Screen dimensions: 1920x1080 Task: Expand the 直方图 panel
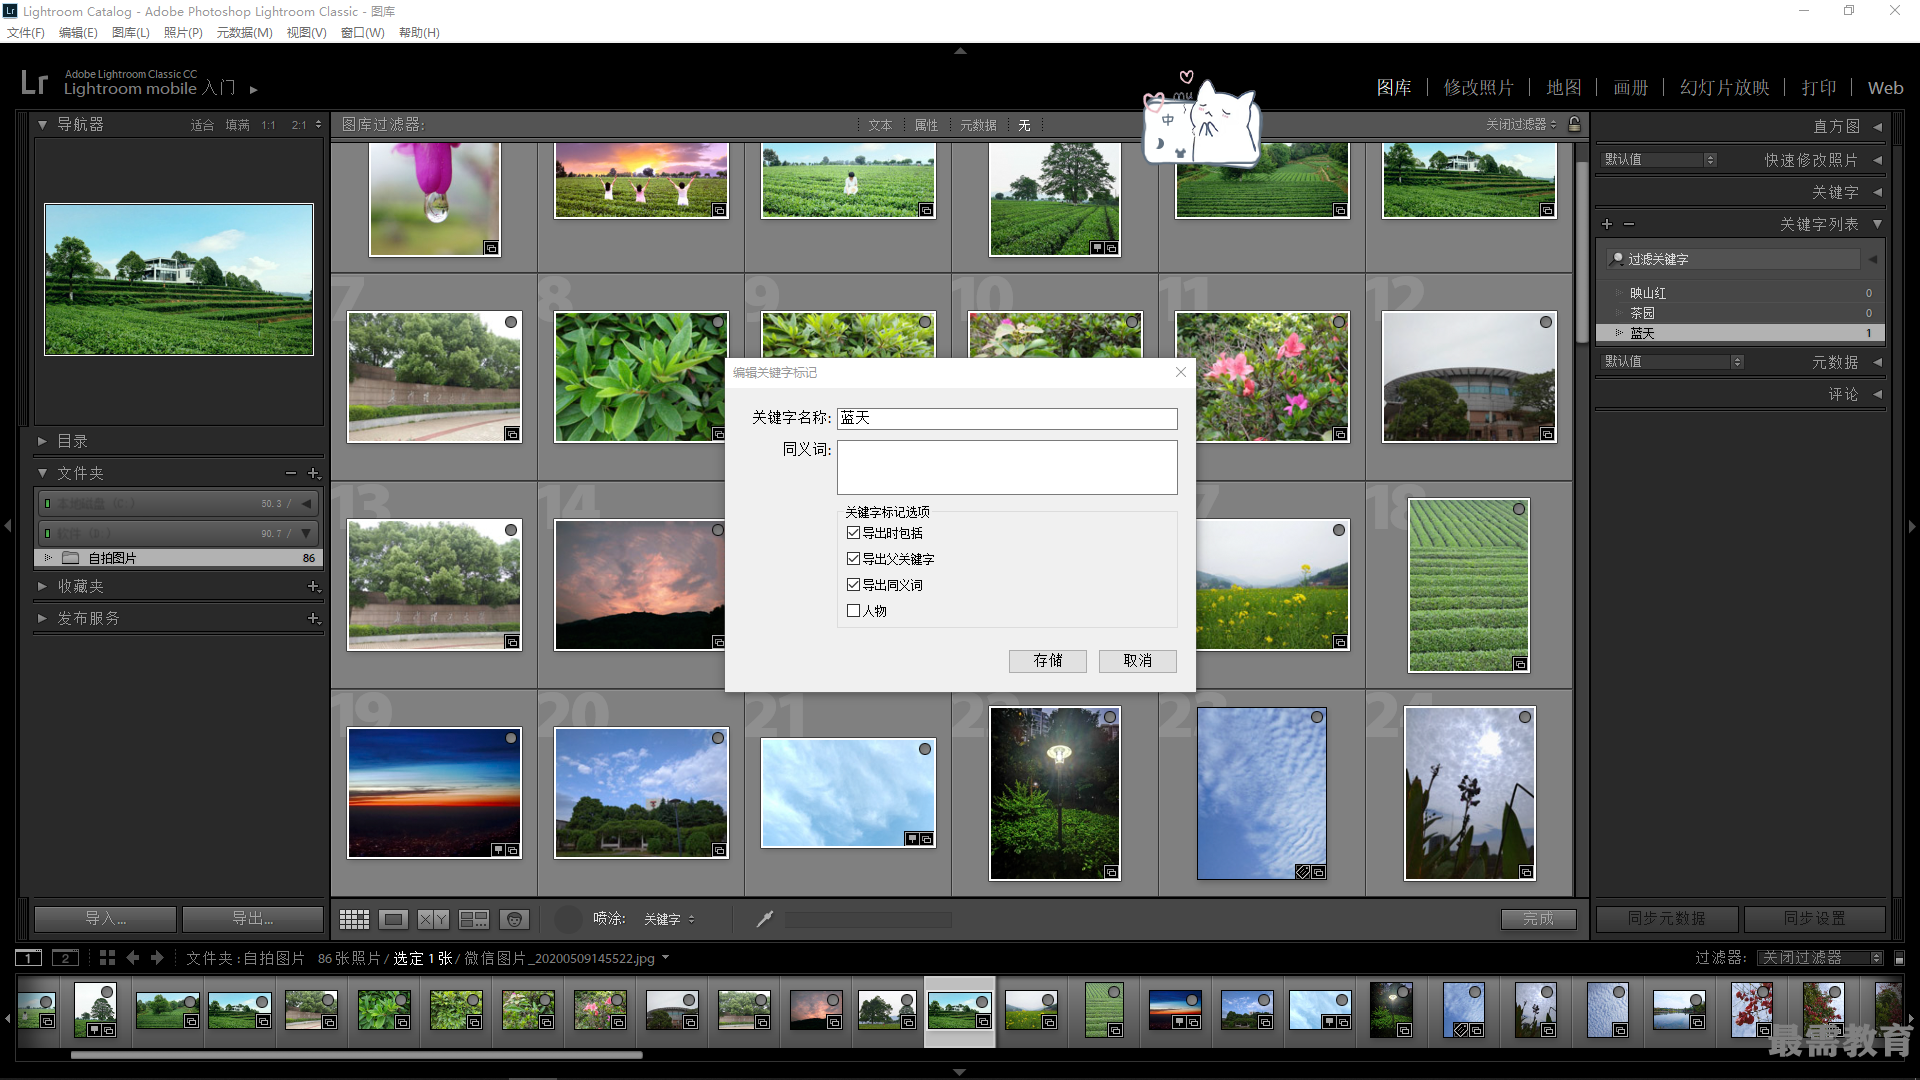point(1877,127)
